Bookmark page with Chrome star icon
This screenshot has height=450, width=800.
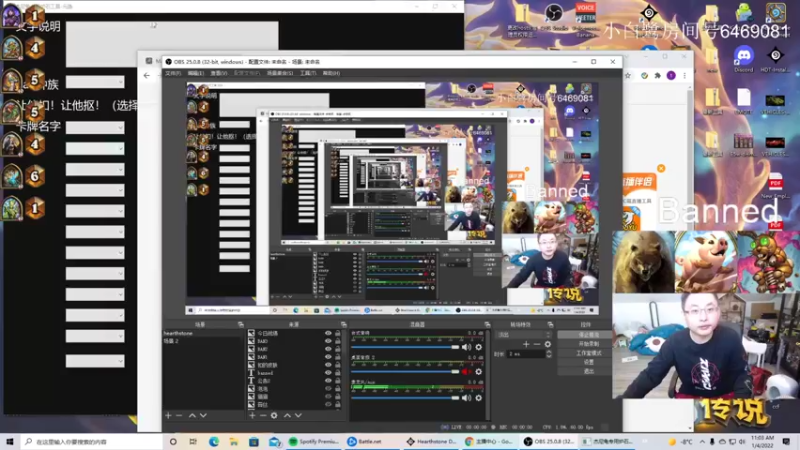(628, 76)
